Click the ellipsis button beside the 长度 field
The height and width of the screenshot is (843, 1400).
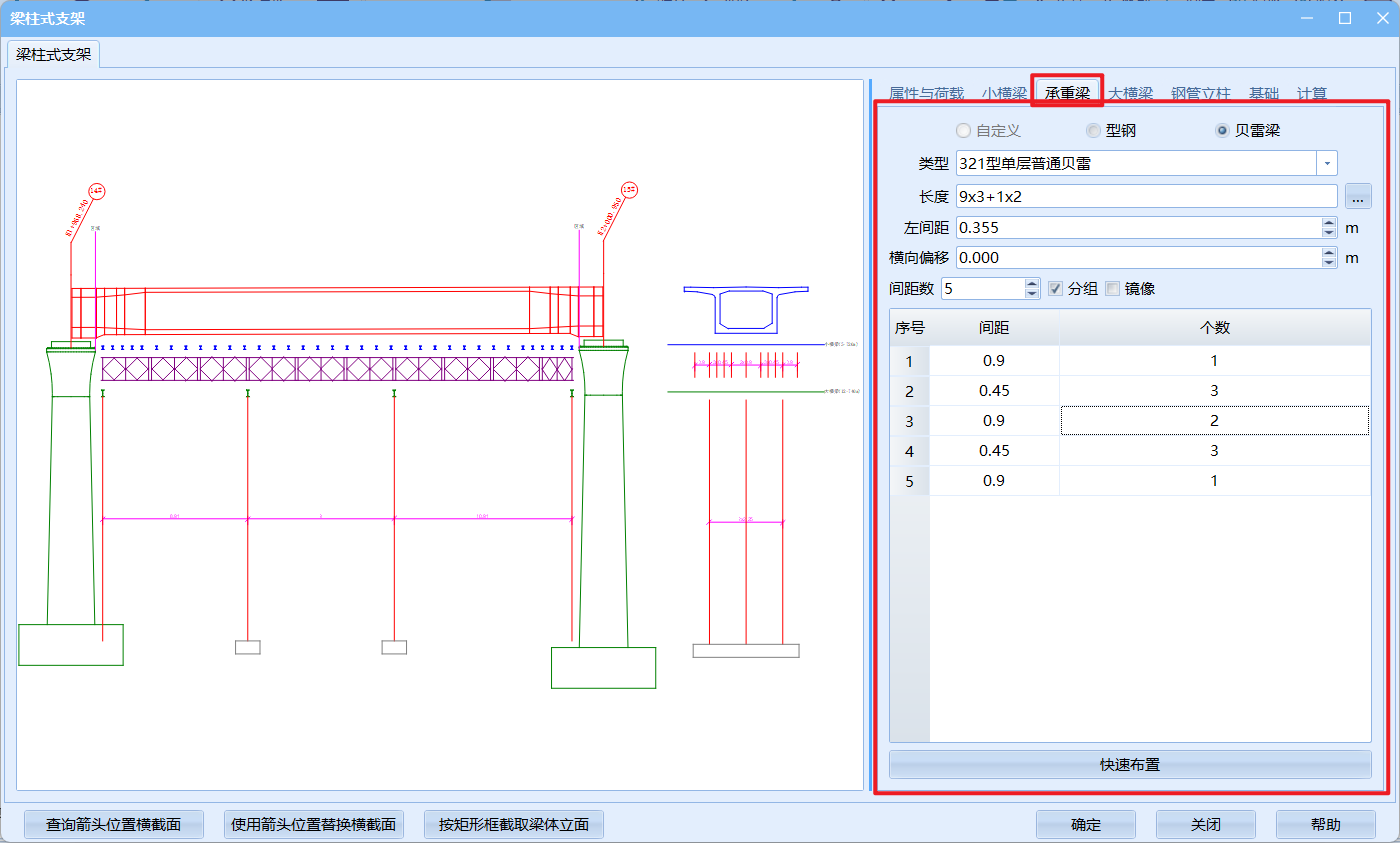pyautogui.click(x=1357, y=196)
